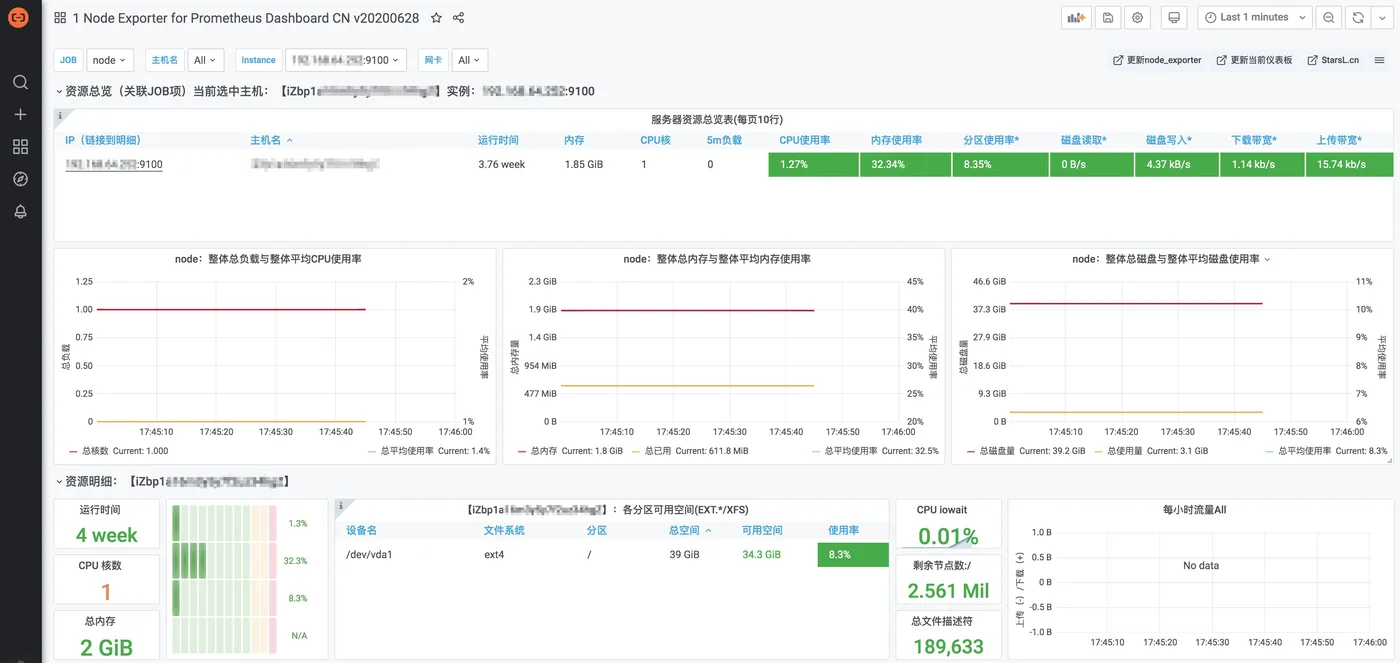Click the 8.3% bar gauge row

tap(240, 598)
